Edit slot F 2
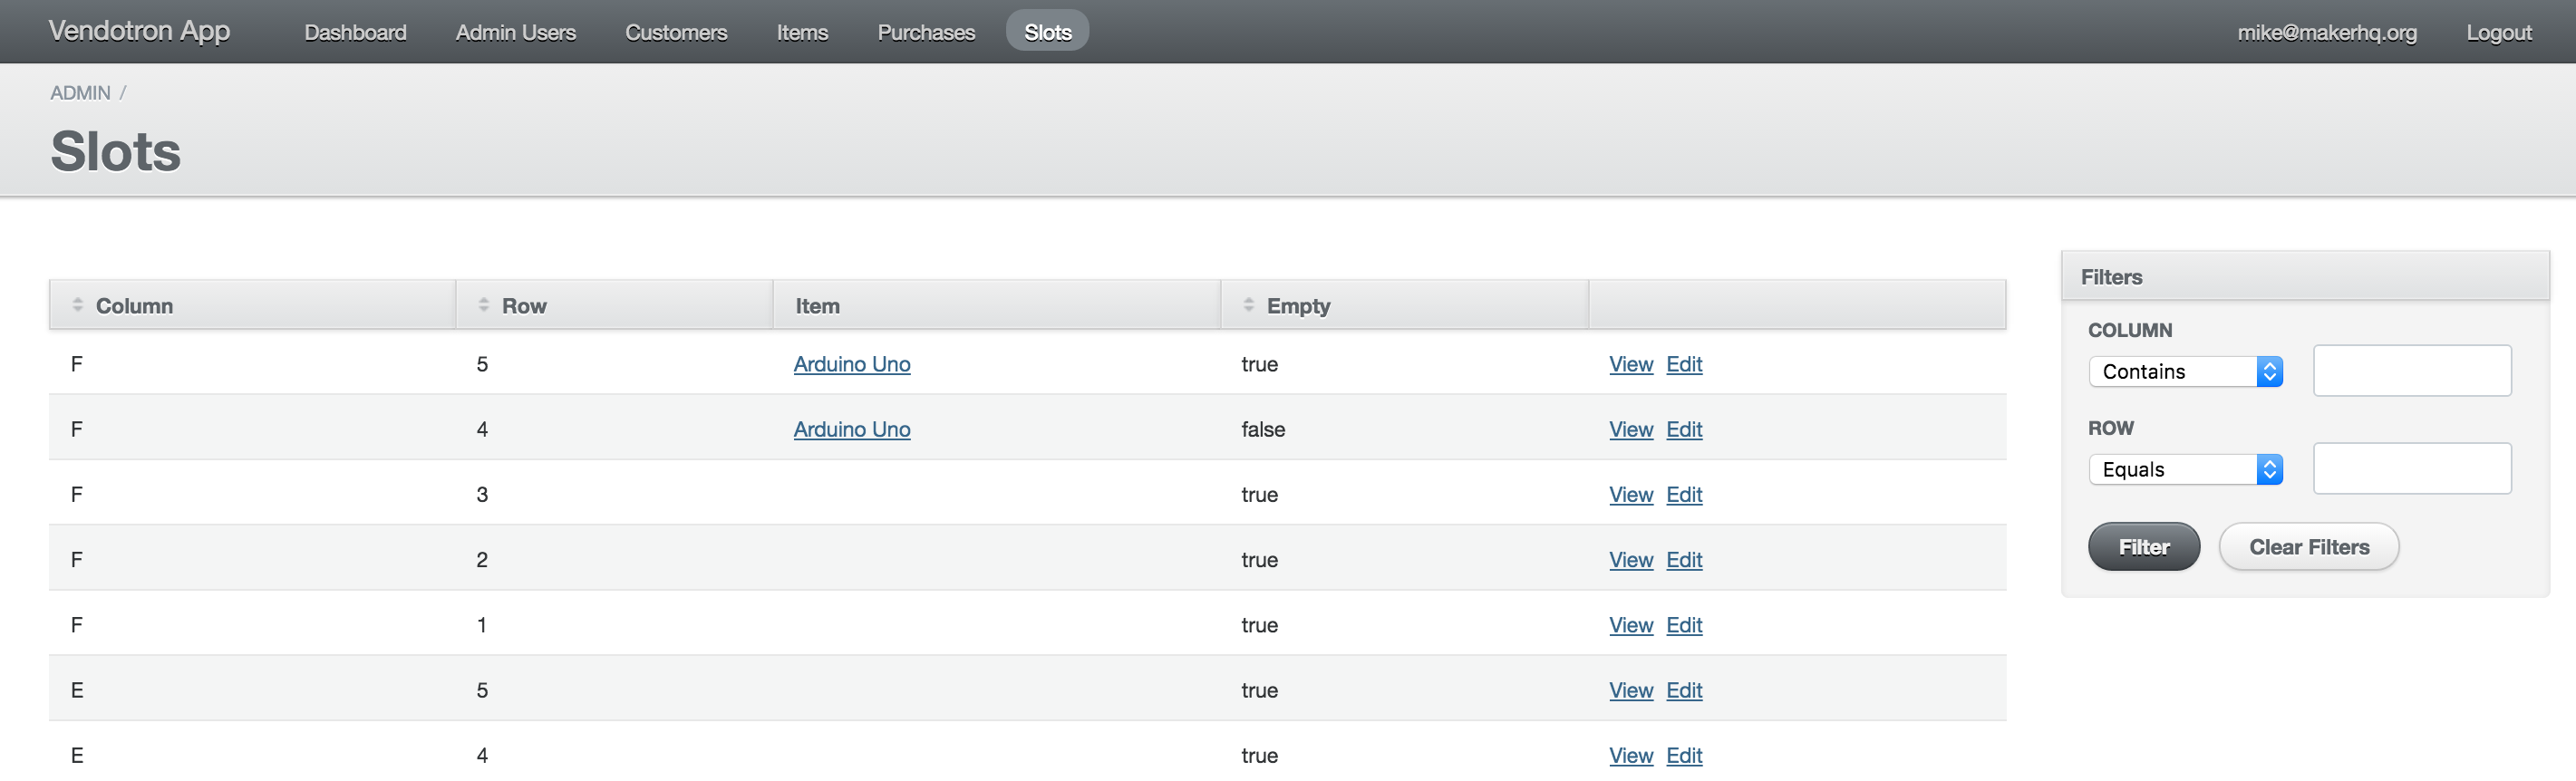Viewport: 2576px width, 781px height. [1684, 560]
